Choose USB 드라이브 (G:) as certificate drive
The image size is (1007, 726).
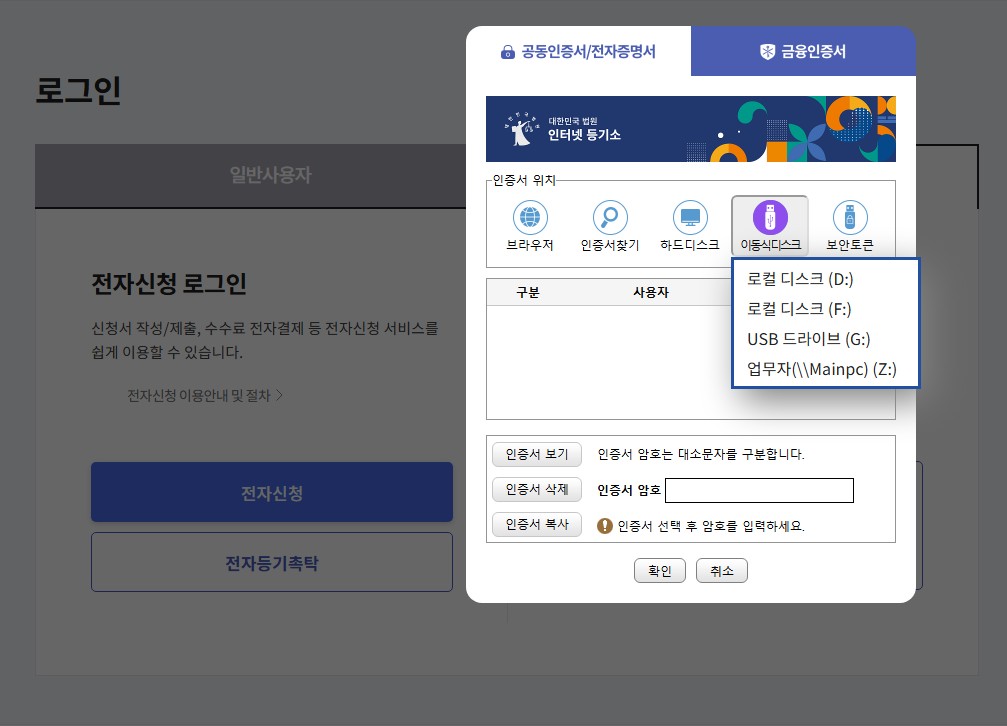click(810, 341)
